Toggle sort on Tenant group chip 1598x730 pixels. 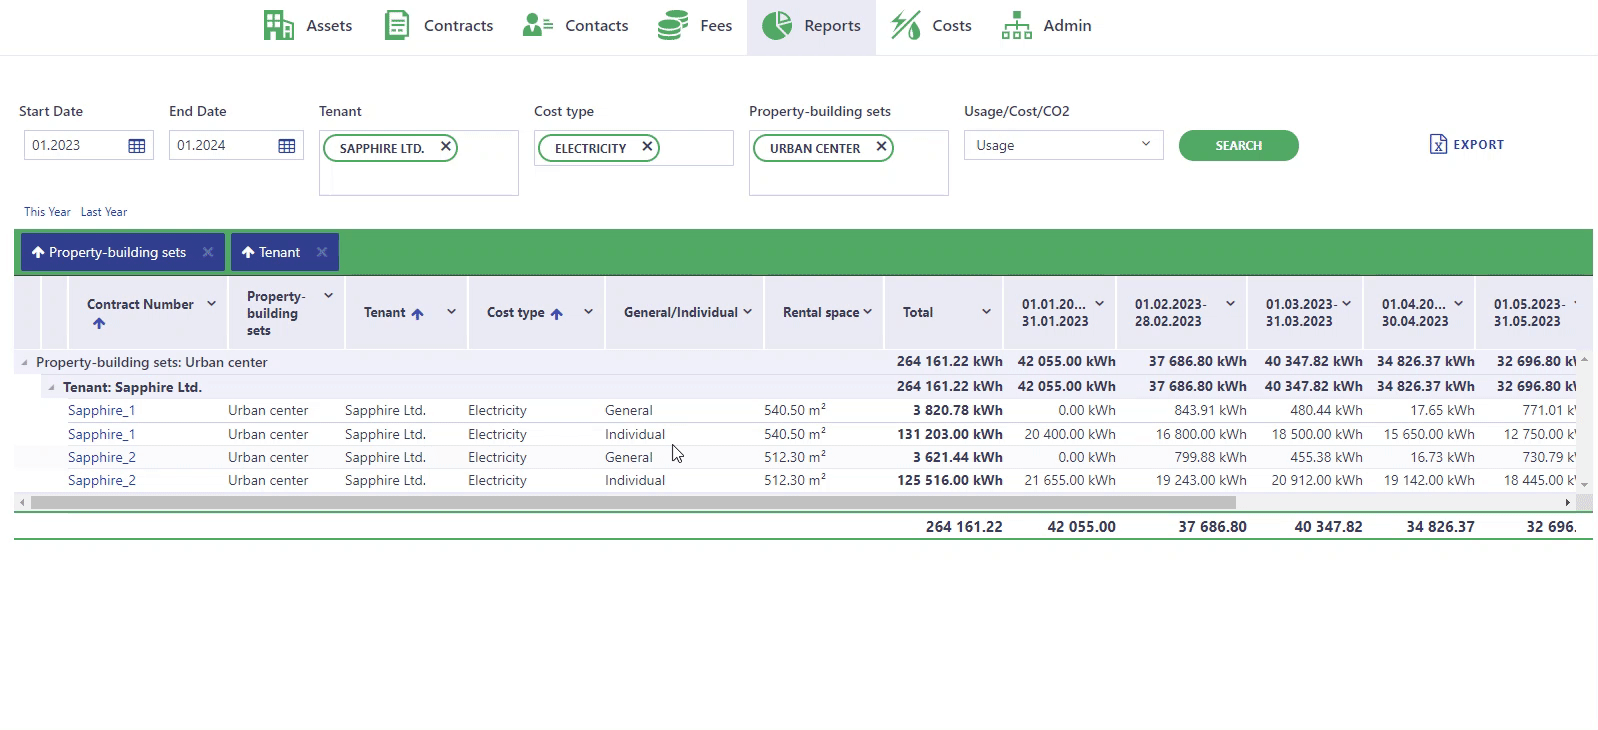point(270,252)
